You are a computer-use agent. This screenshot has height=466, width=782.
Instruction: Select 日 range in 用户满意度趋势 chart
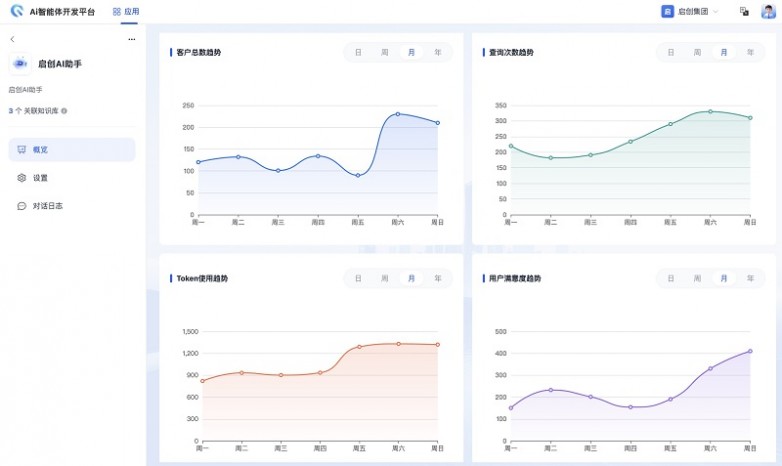pos(671,278)
